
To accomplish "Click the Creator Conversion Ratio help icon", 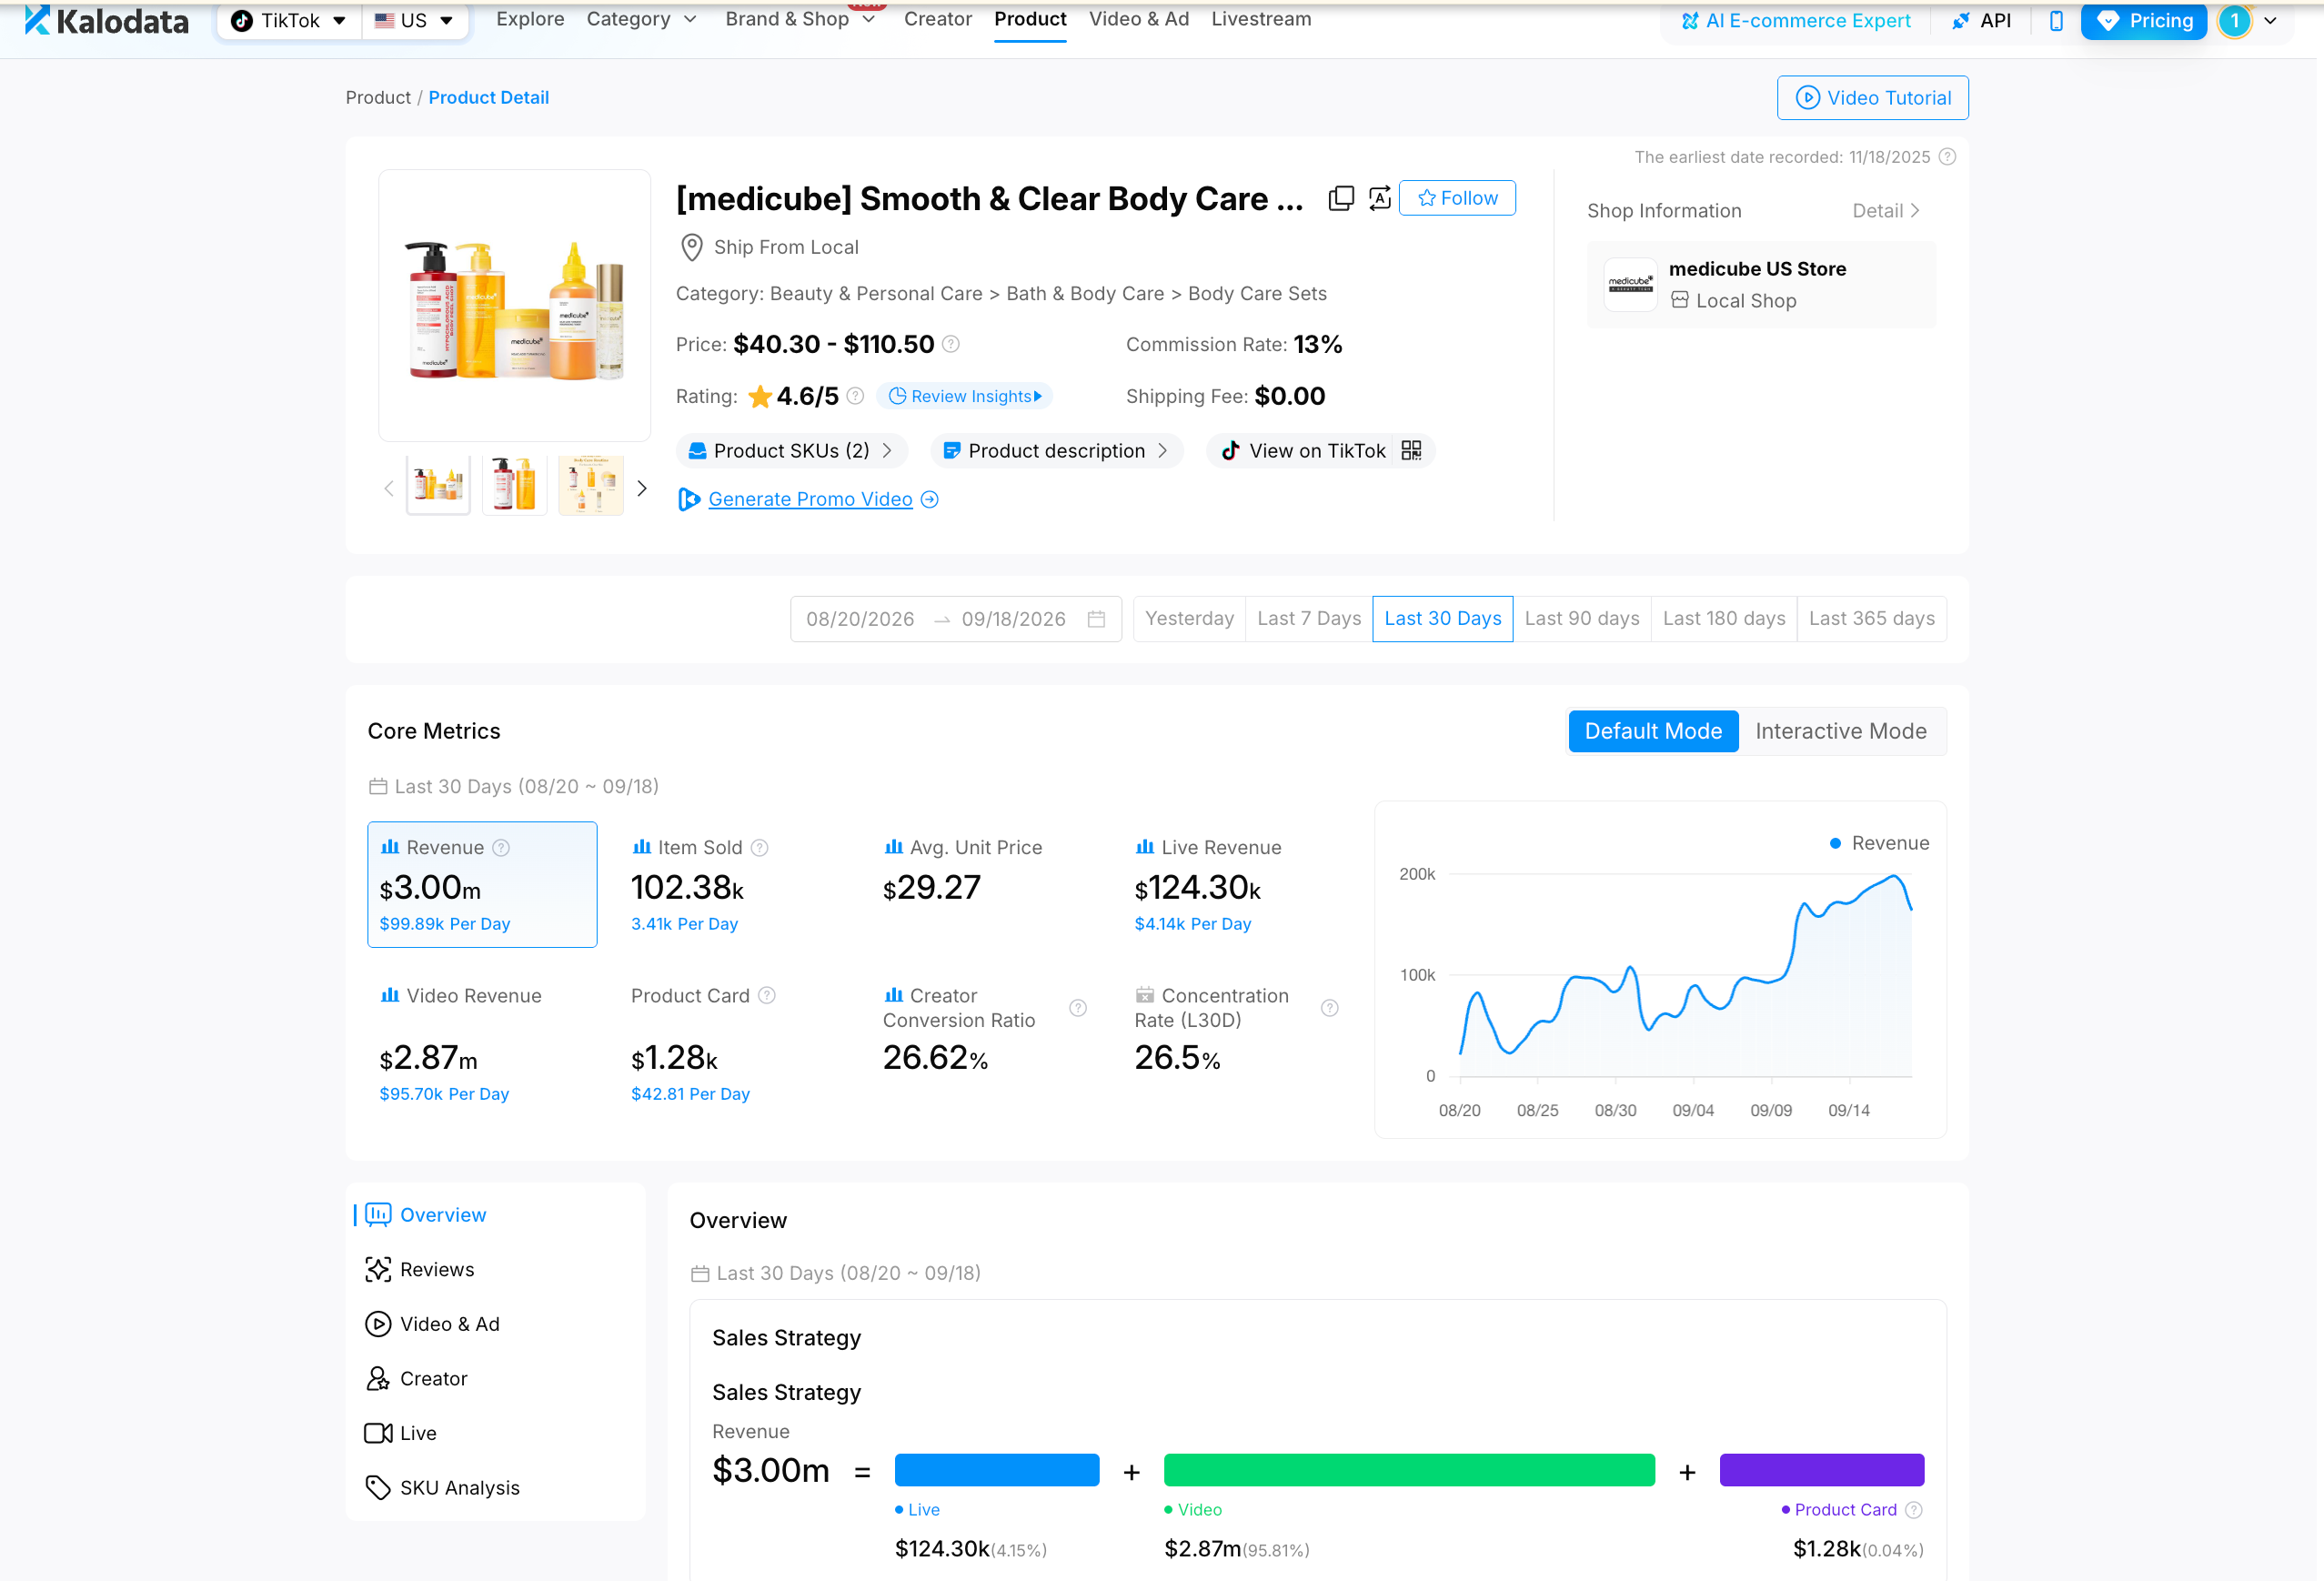I will pyautogui.click(x=1078, y=1008).
